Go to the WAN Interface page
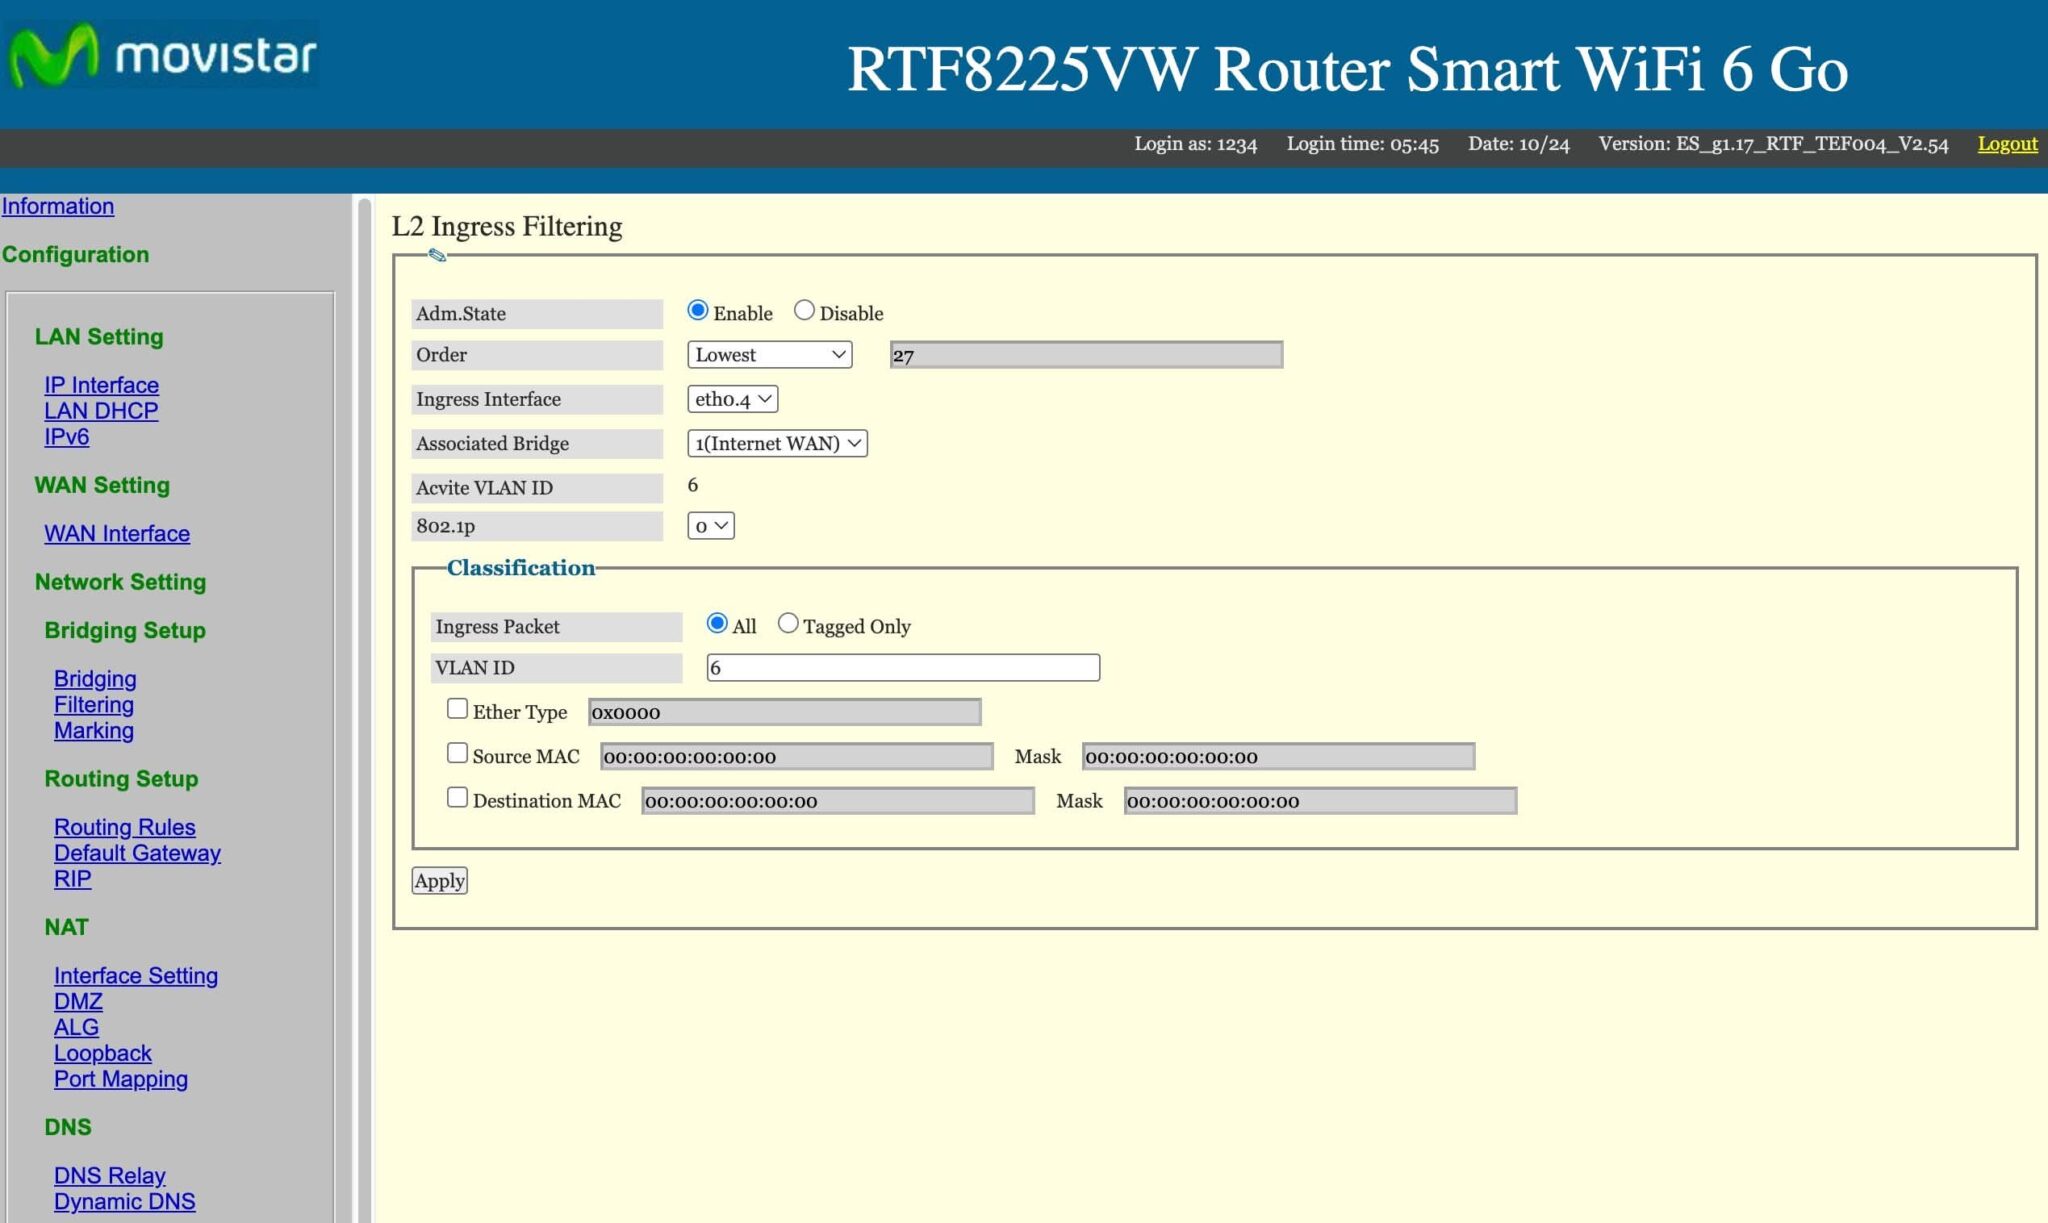Viewport: 2048px width, 1223px height. click(x=117, y=533)
